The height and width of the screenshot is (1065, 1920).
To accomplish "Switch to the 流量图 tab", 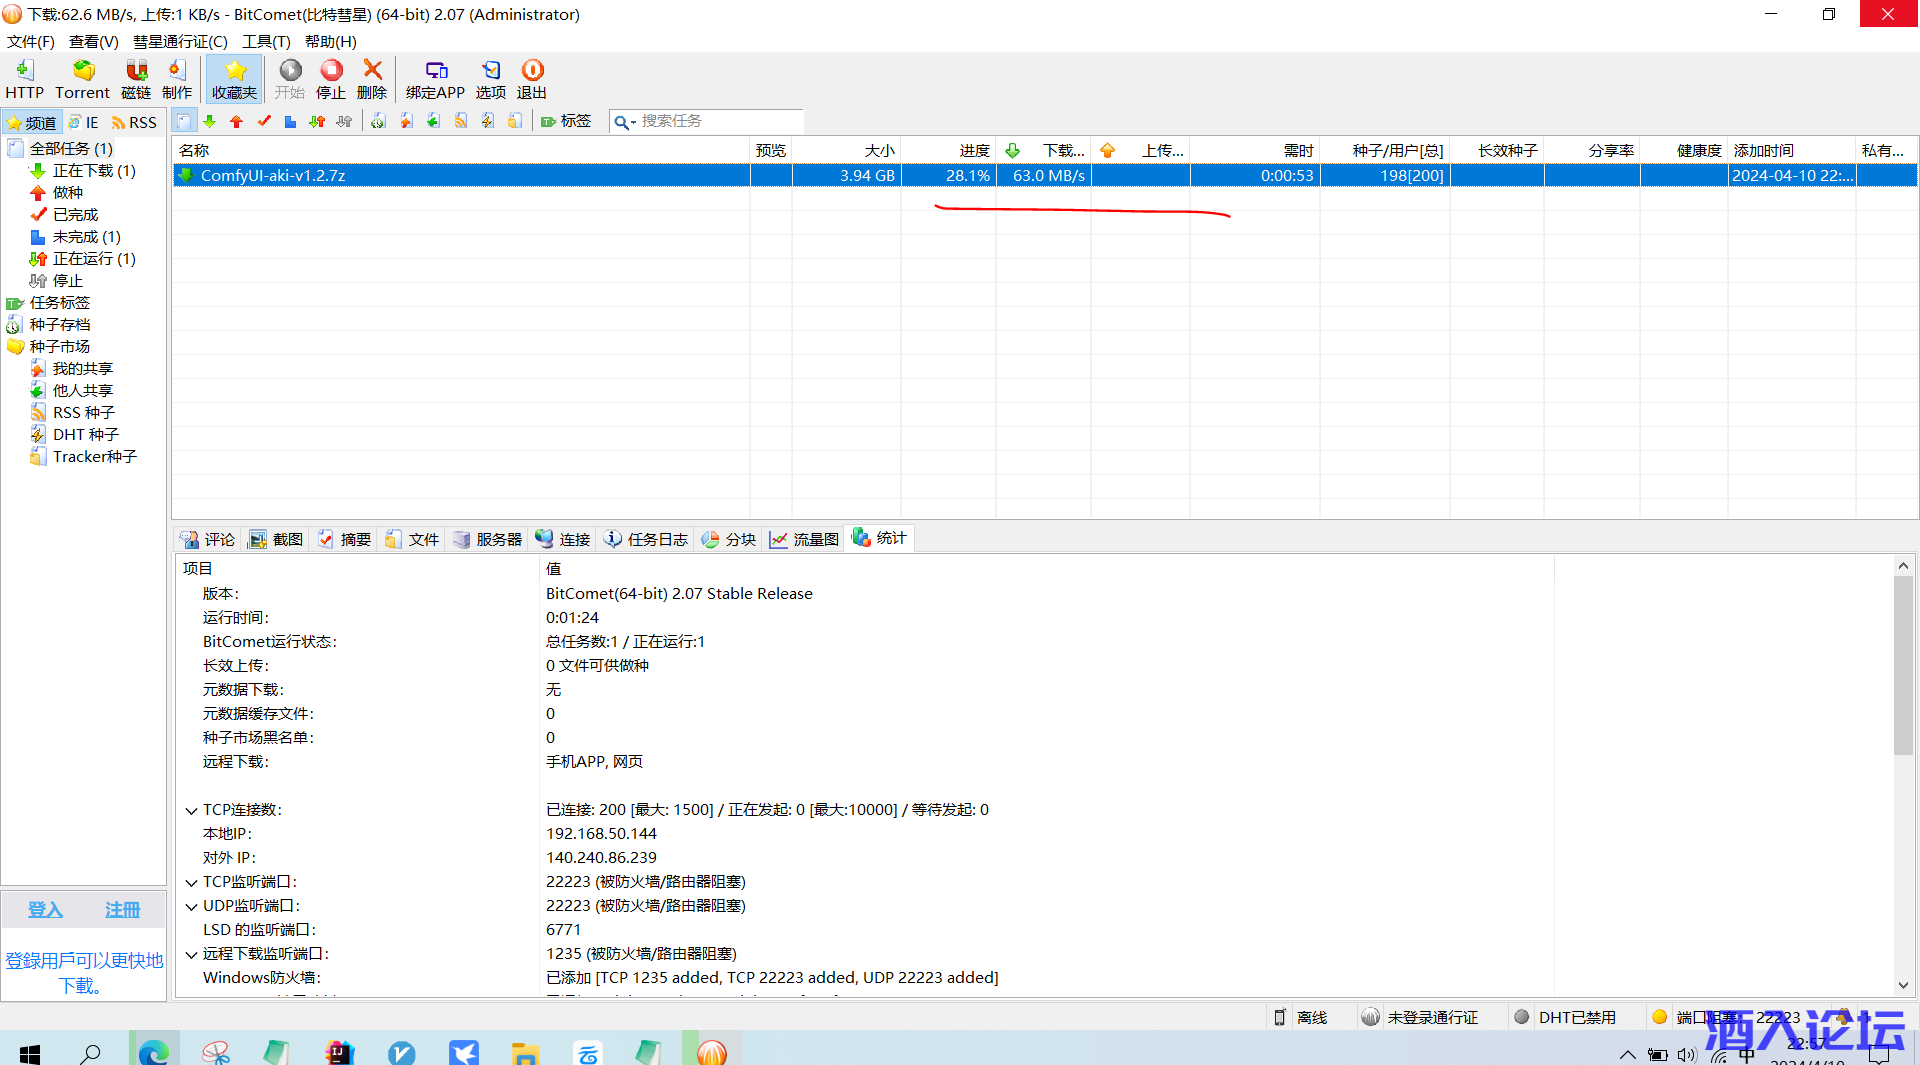I will click(x=805, y=539).
